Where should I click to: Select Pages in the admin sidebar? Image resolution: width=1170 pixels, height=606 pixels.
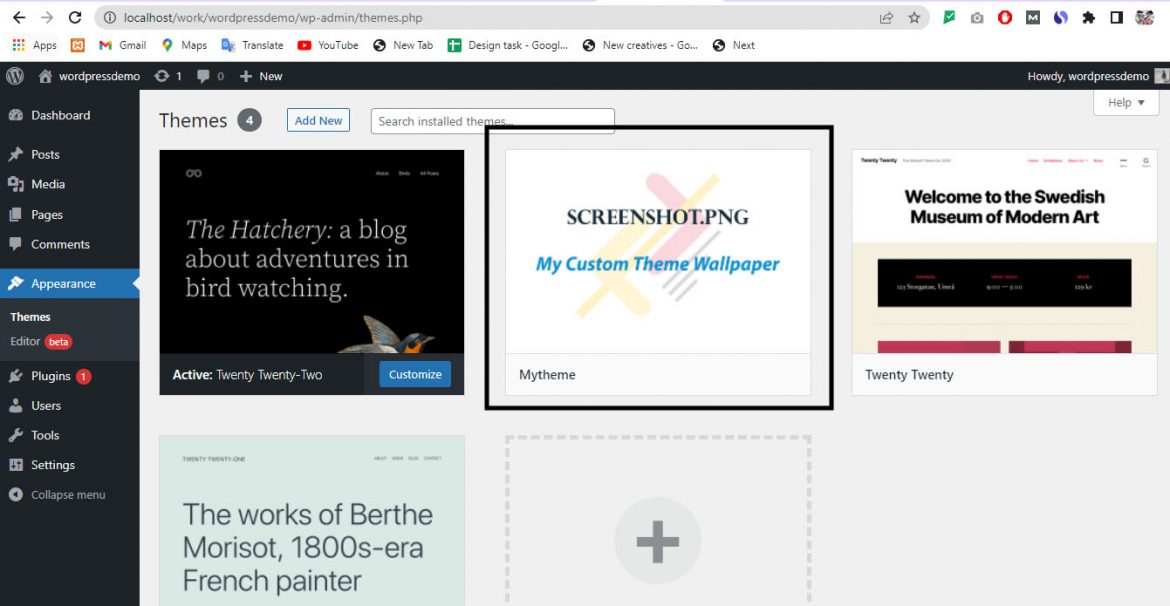[x=17, y=214]
